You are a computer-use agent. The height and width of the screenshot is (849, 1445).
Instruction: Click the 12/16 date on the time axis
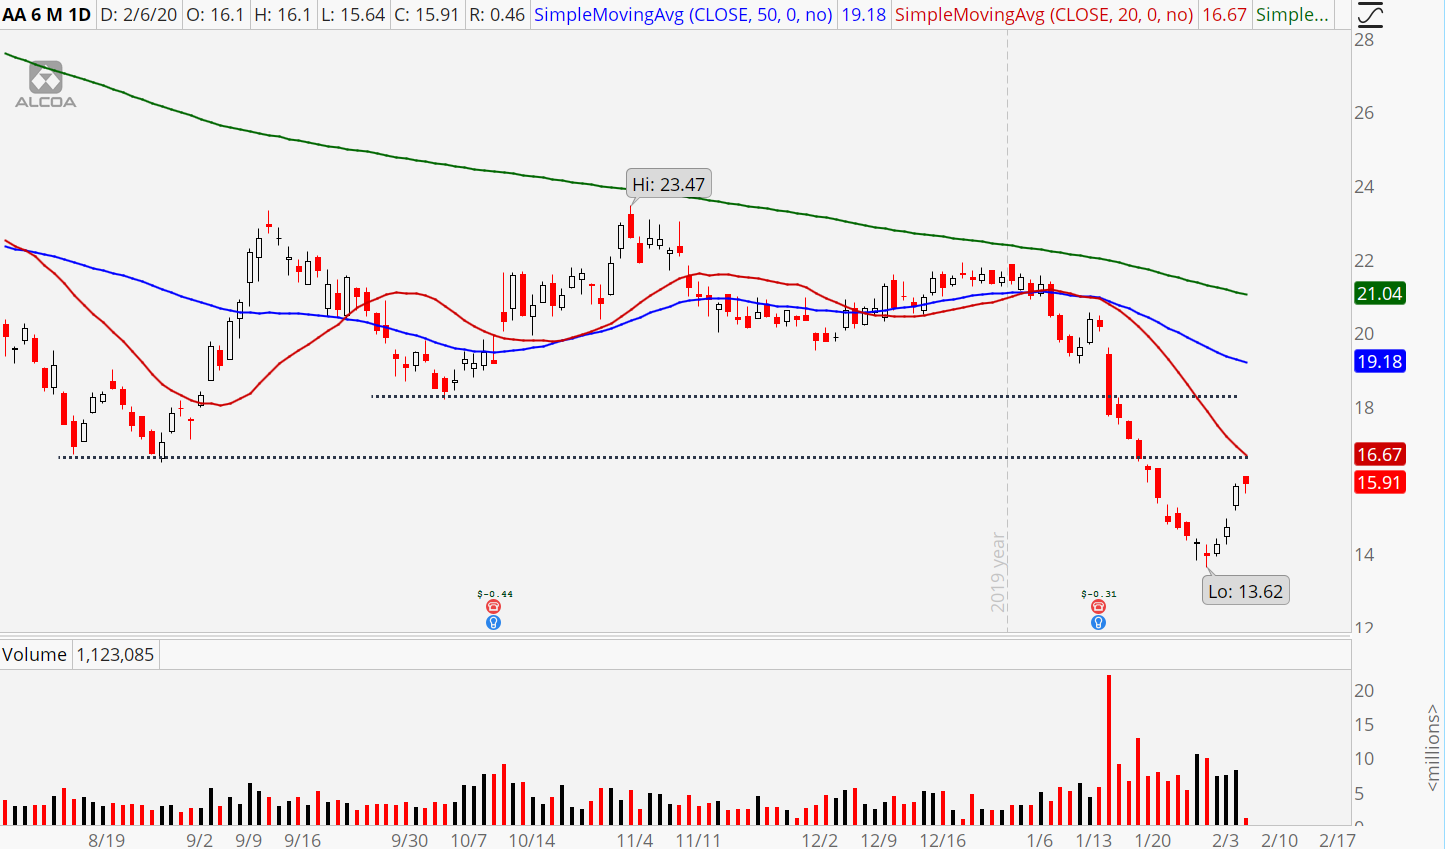click(943, 840)
